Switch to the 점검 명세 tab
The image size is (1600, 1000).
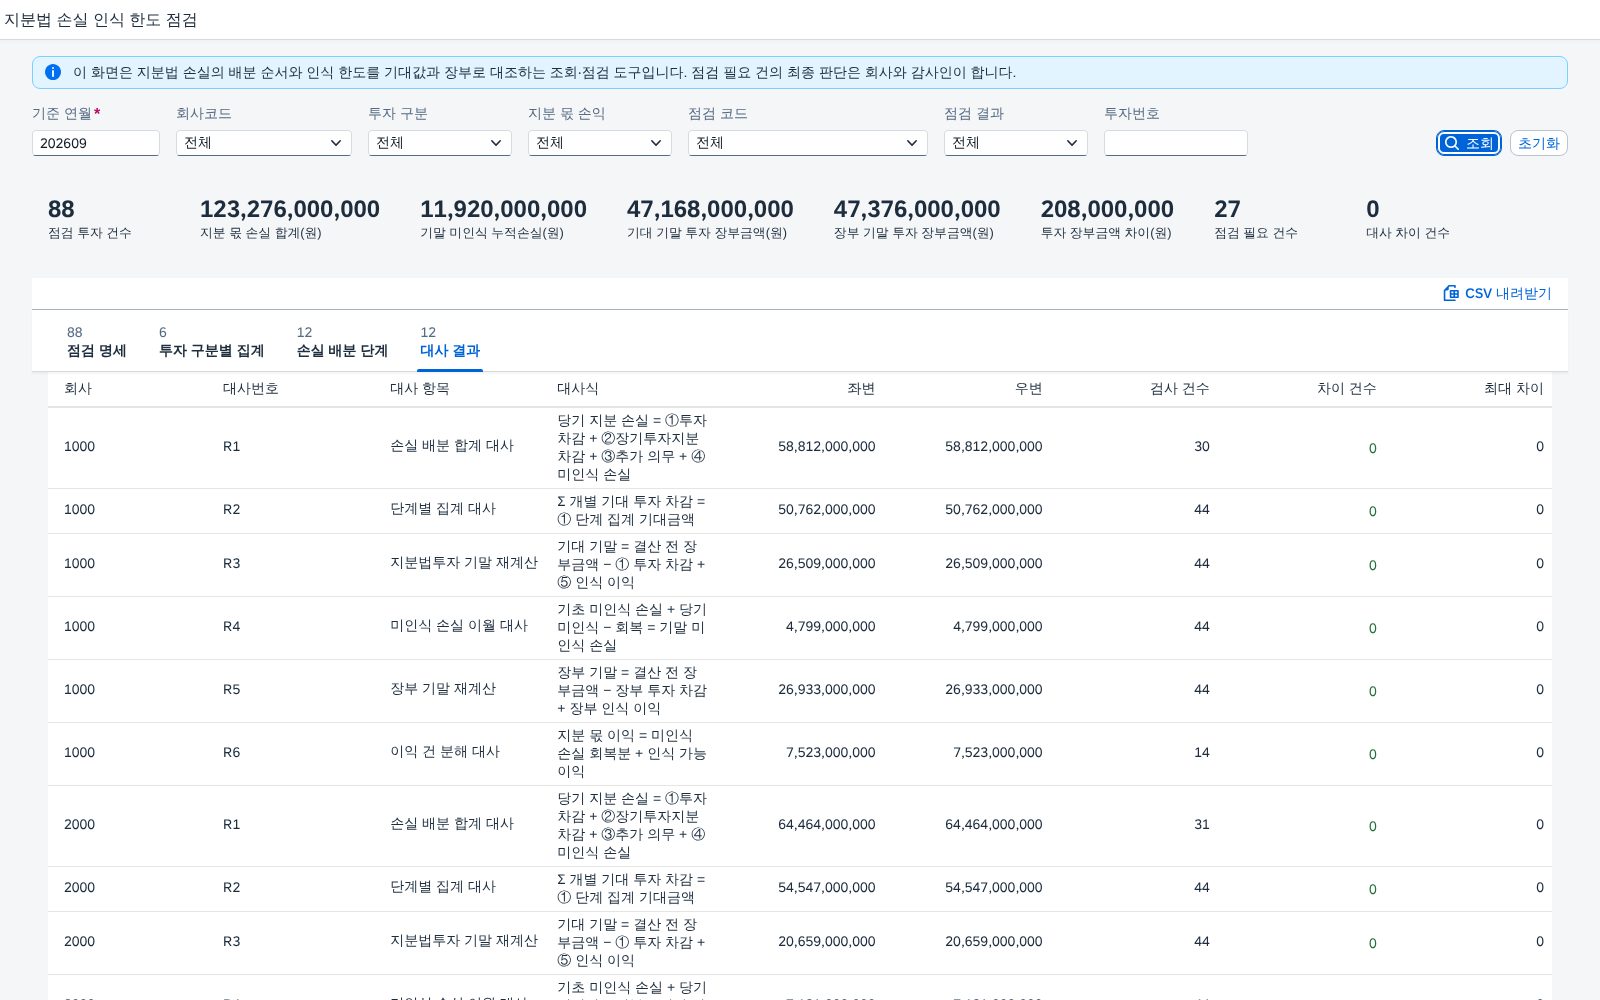click(96, 342)
